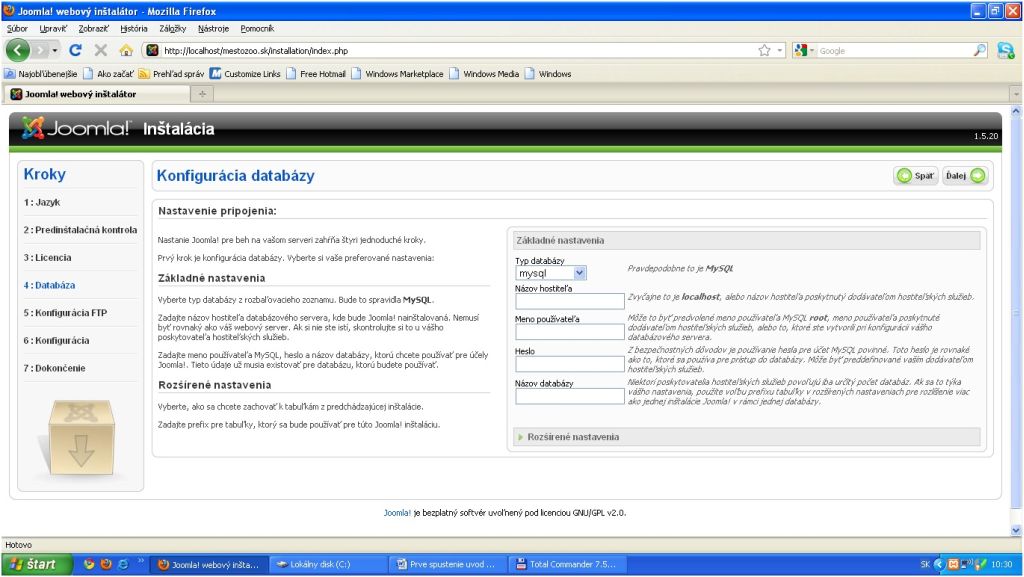The height and width of the screenshot is (577, 1024).
Task: Click the Free Hotmail bookmark
Action: coord(316,74)
